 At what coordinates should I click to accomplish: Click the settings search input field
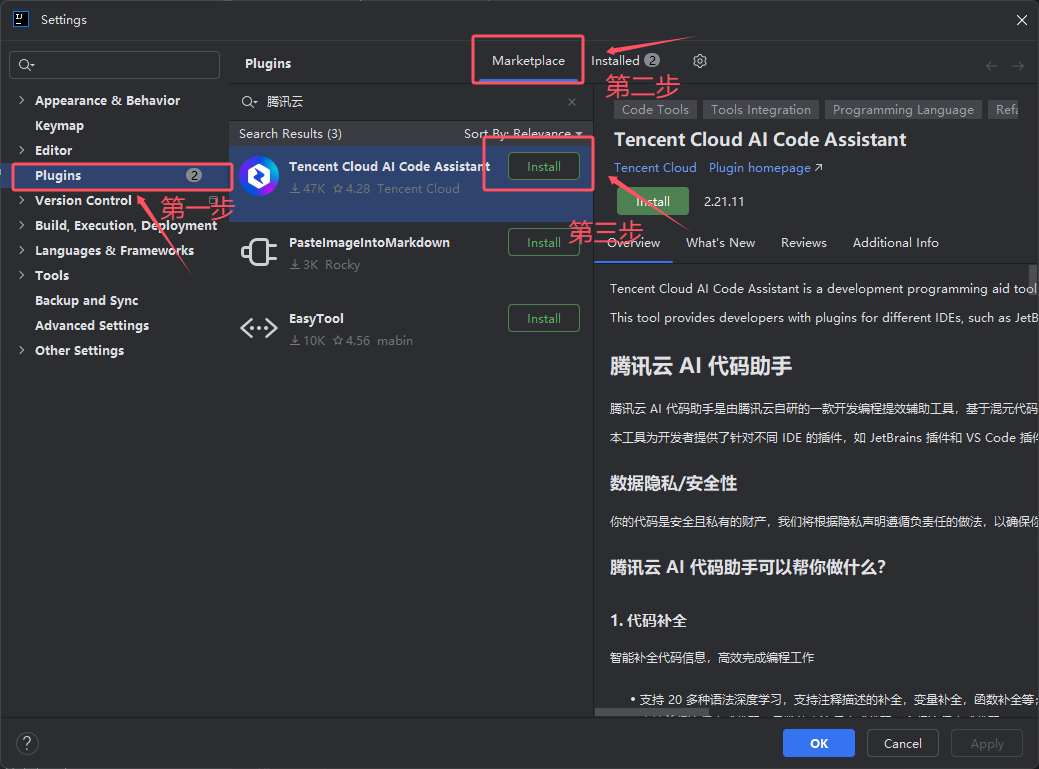114,65
